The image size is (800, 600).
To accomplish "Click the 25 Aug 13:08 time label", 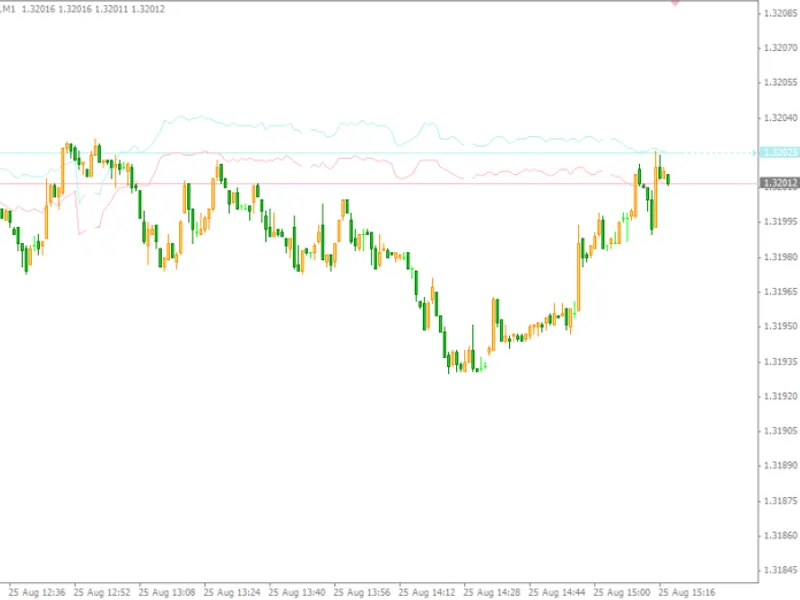I will pyautogui.click(x=167, y=592).
